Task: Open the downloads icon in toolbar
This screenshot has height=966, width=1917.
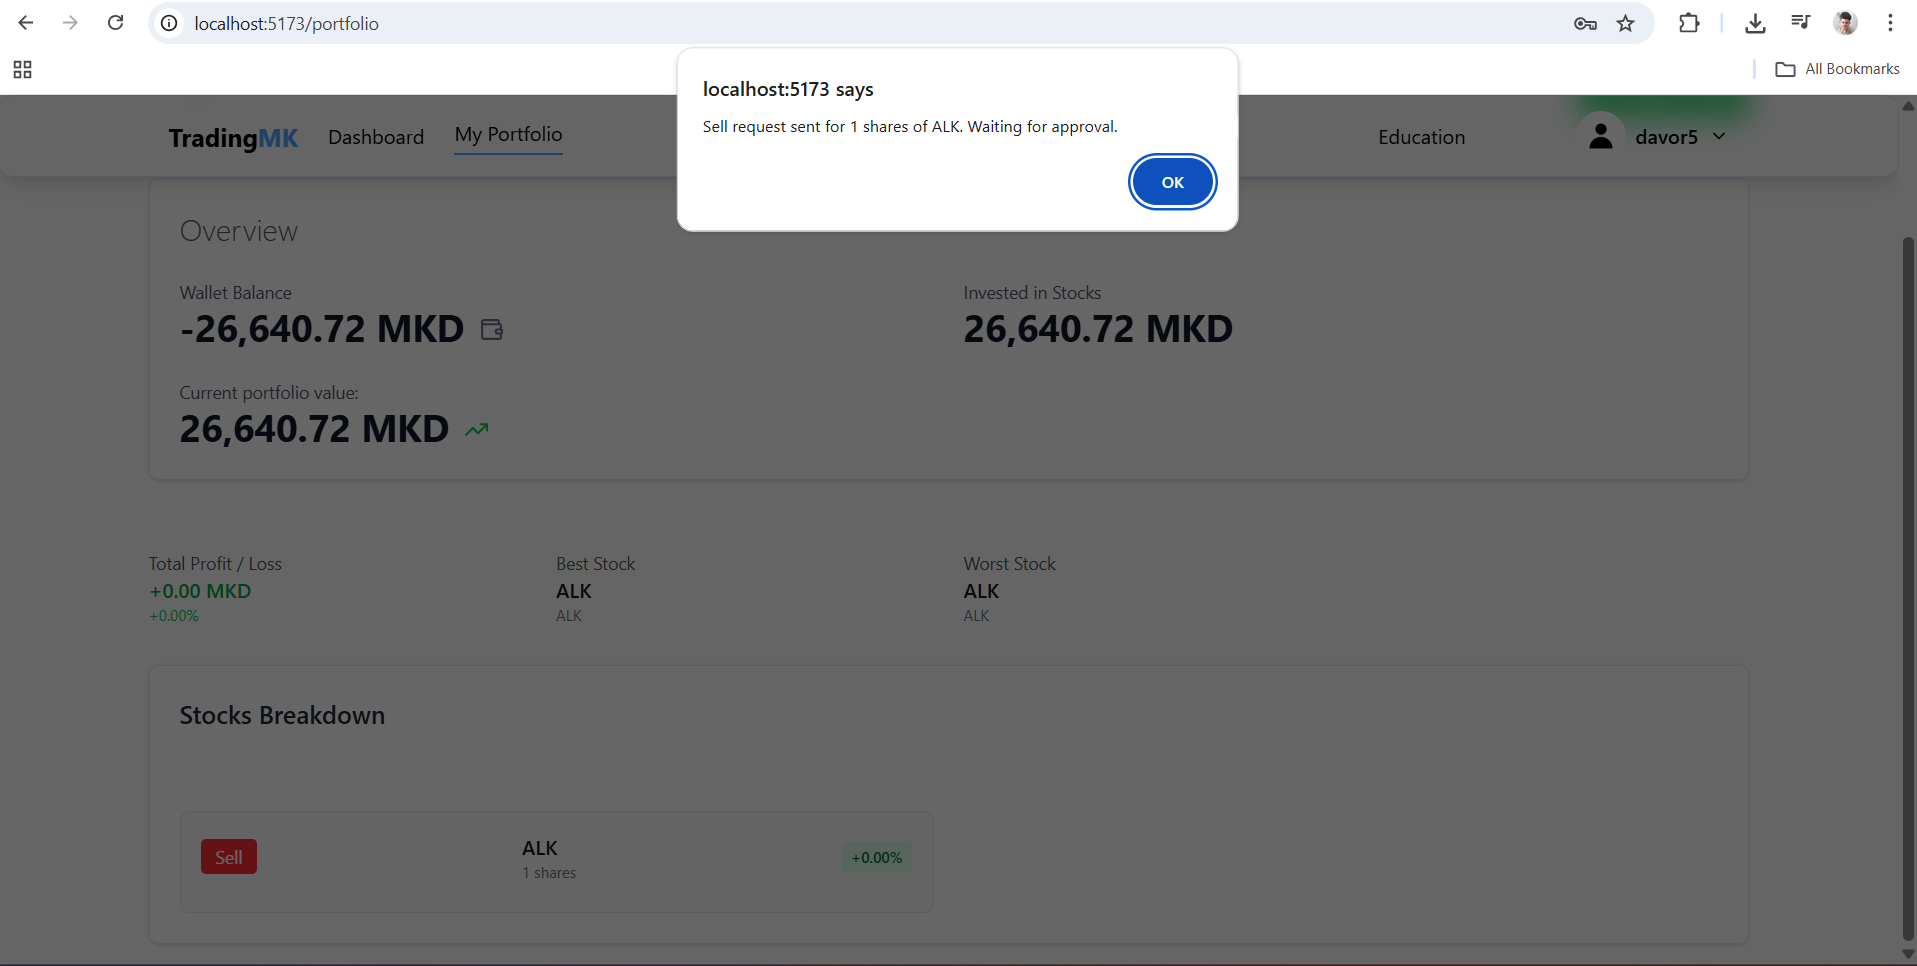Action: (x=1755, y=23)
